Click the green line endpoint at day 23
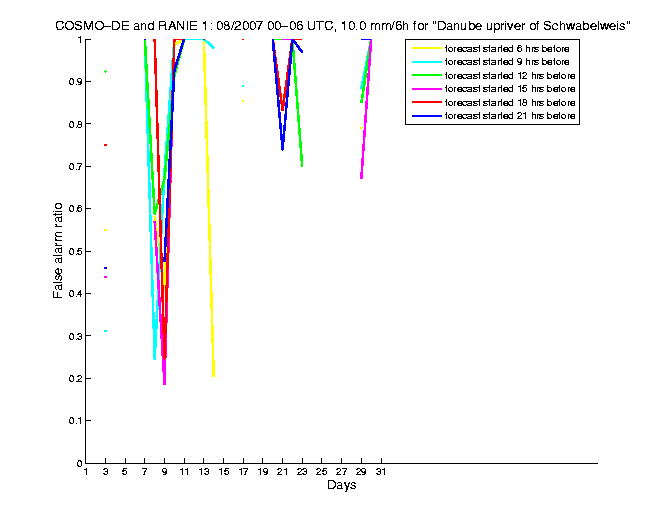This screenshot has height=520, width=660. coord(302,165)
